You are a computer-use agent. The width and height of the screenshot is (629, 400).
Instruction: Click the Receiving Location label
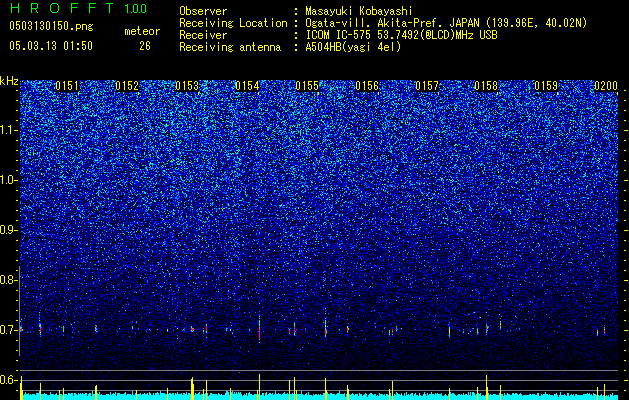click(233, 23)
